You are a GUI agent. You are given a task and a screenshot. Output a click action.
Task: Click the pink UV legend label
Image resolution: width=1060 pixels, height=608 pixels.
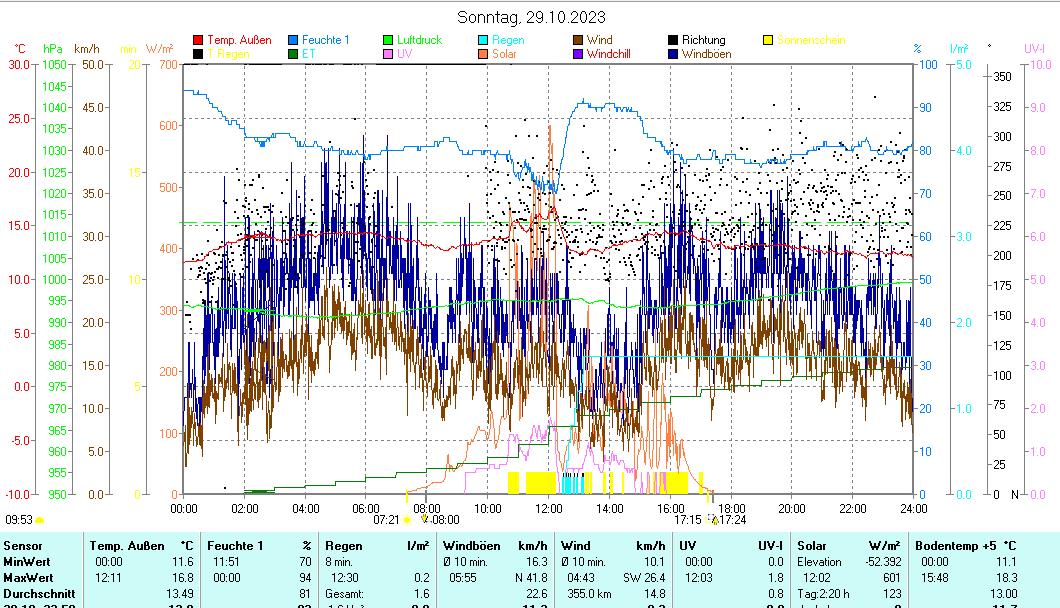404,54
